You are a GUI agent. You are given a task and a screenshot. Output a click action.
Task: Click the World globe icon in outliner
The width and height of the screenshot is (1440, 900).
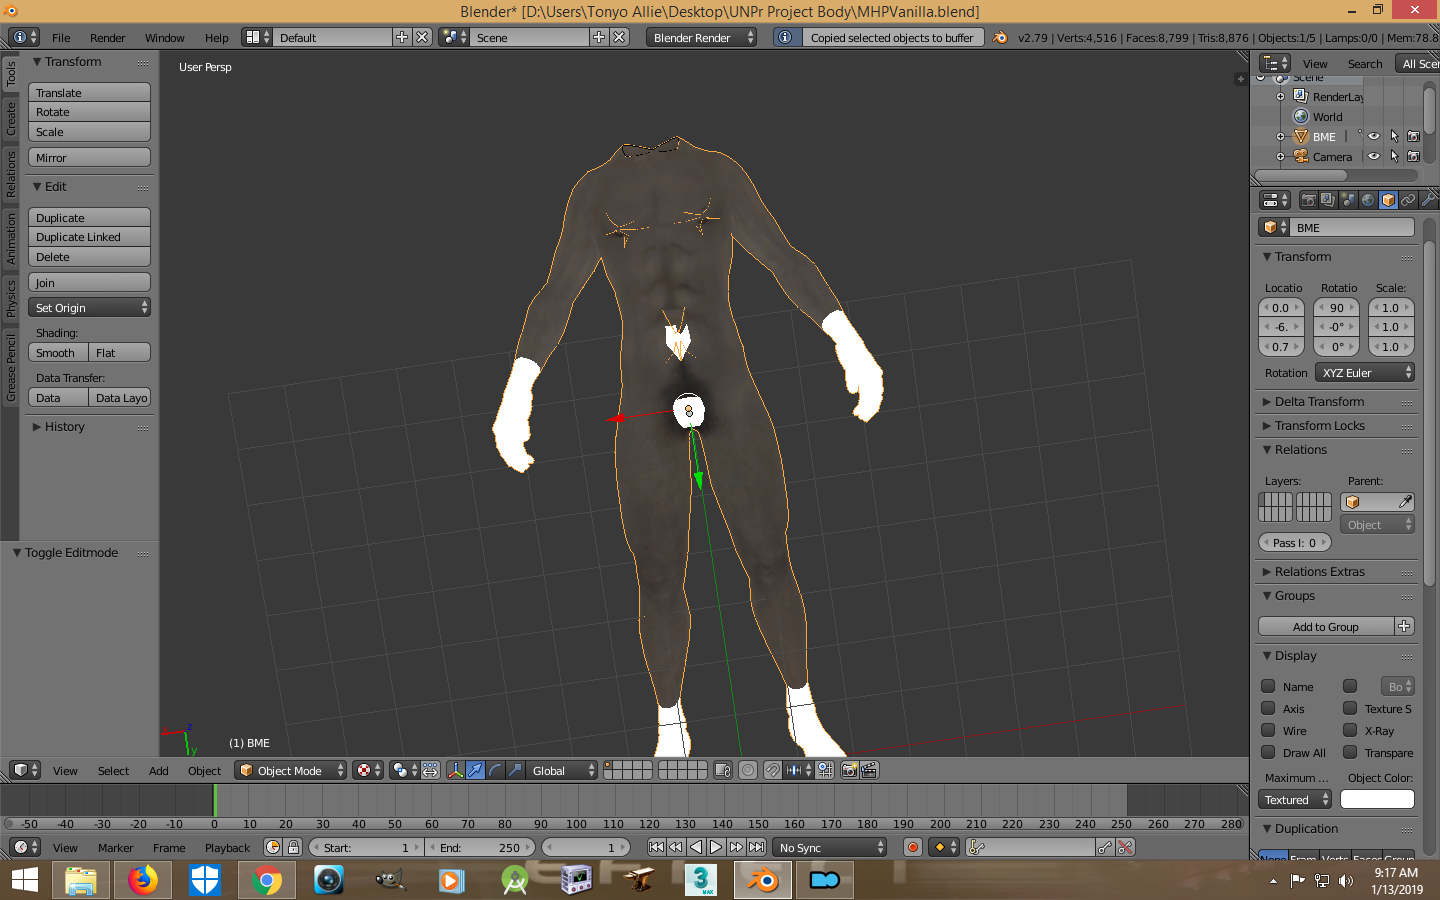click(x=1301, y=117)
